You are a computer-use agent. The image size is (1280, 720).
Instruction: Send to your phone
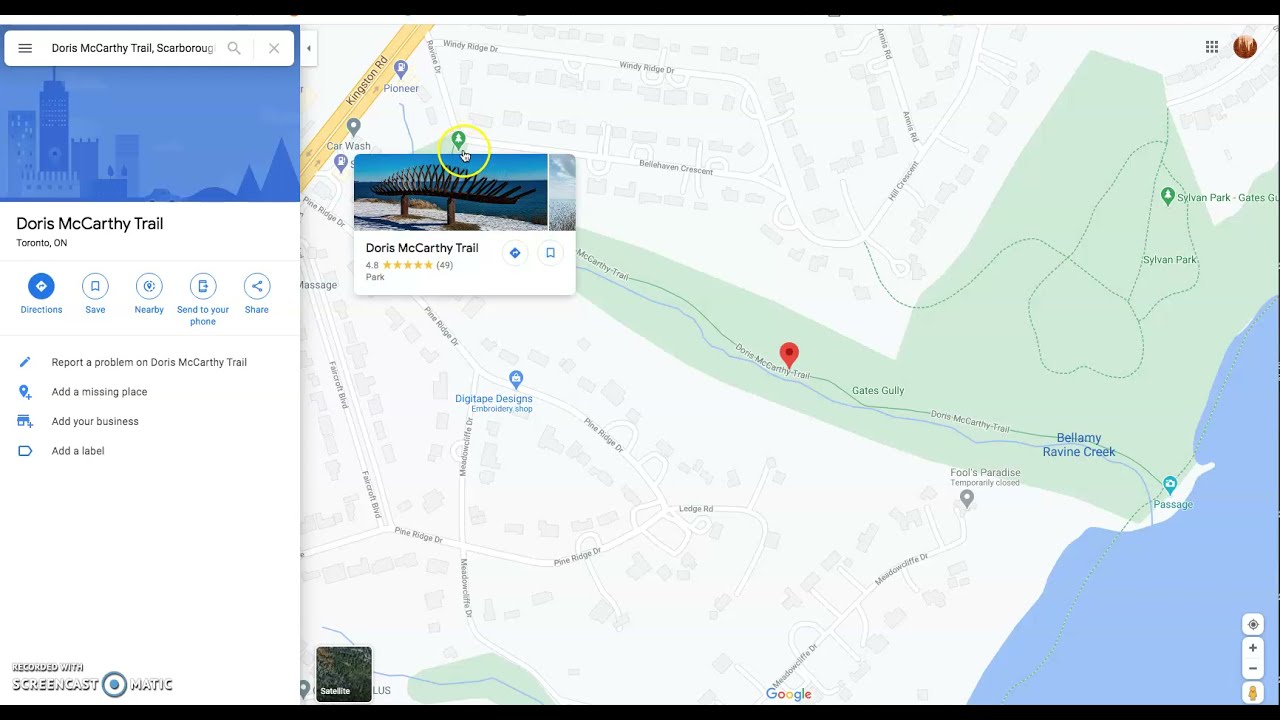coord(203,299)
